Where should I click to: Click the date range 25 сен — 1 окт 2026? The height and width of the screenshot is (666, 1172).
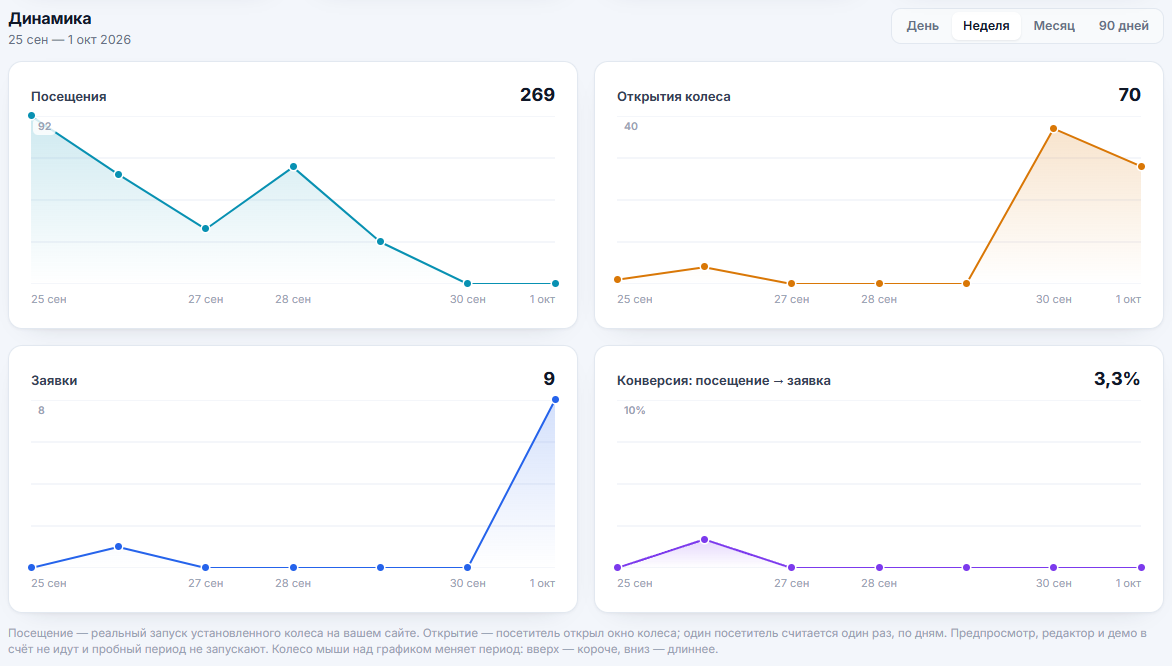pyautogui.click(x=70, y=40)
